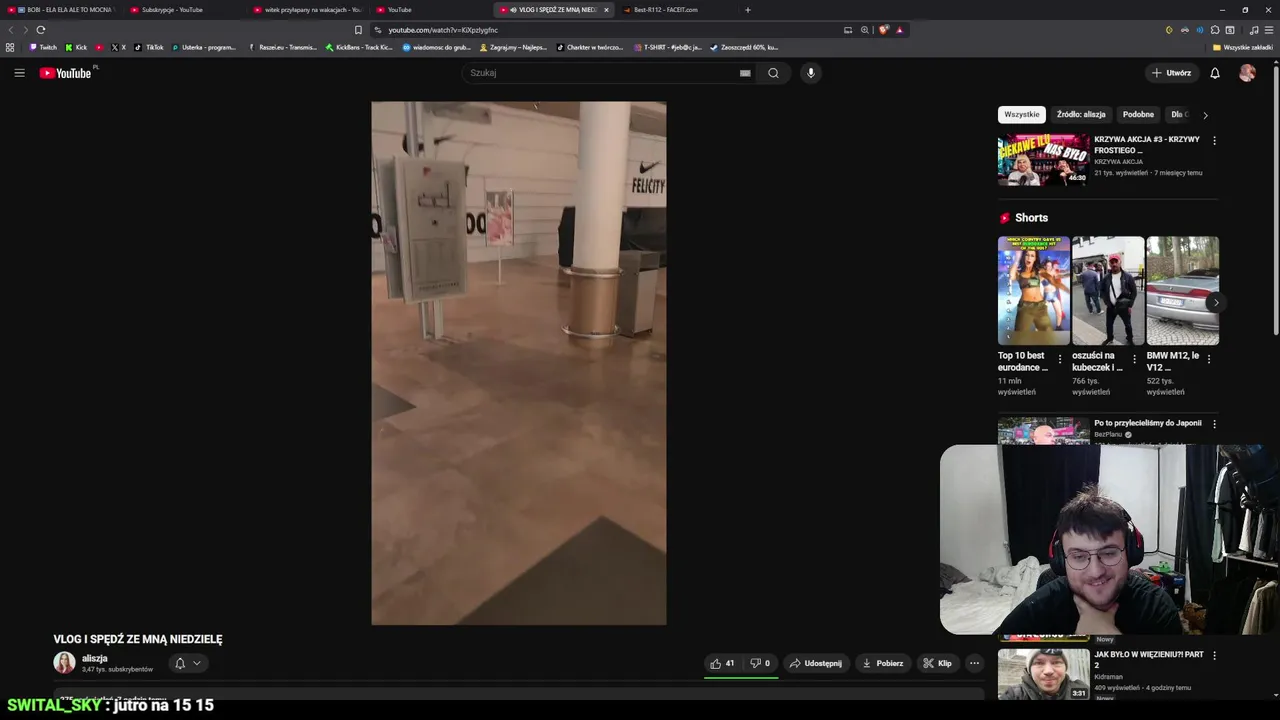Click the vertical video player
The image size is (1280, 720).
[x=519, y=363]
